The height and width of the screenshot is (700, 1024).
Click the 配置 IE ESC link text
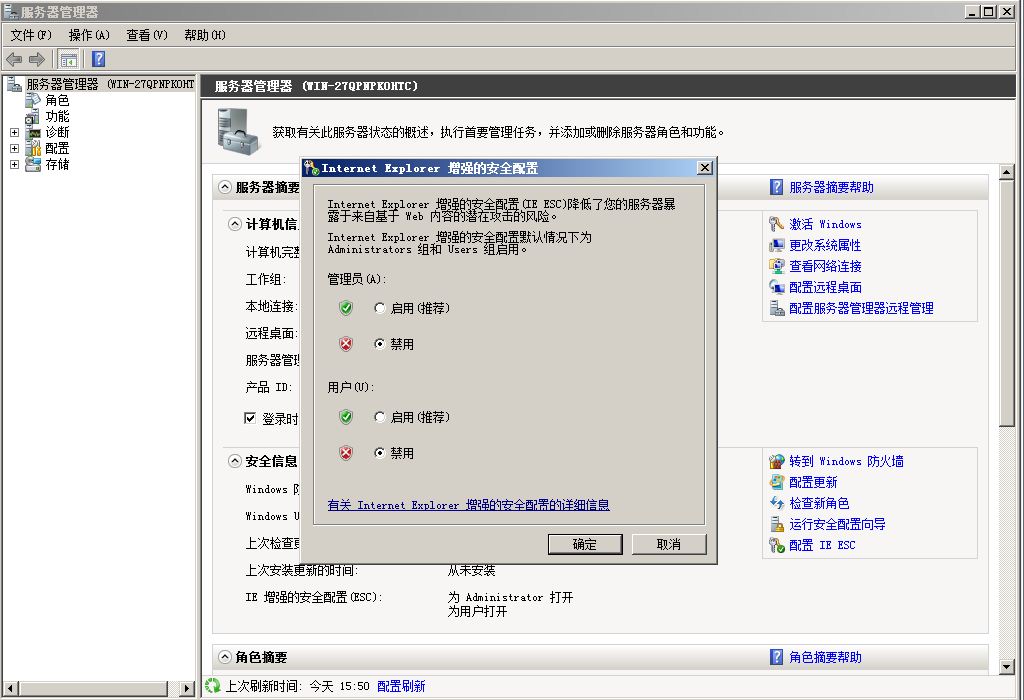coord(822,545)
